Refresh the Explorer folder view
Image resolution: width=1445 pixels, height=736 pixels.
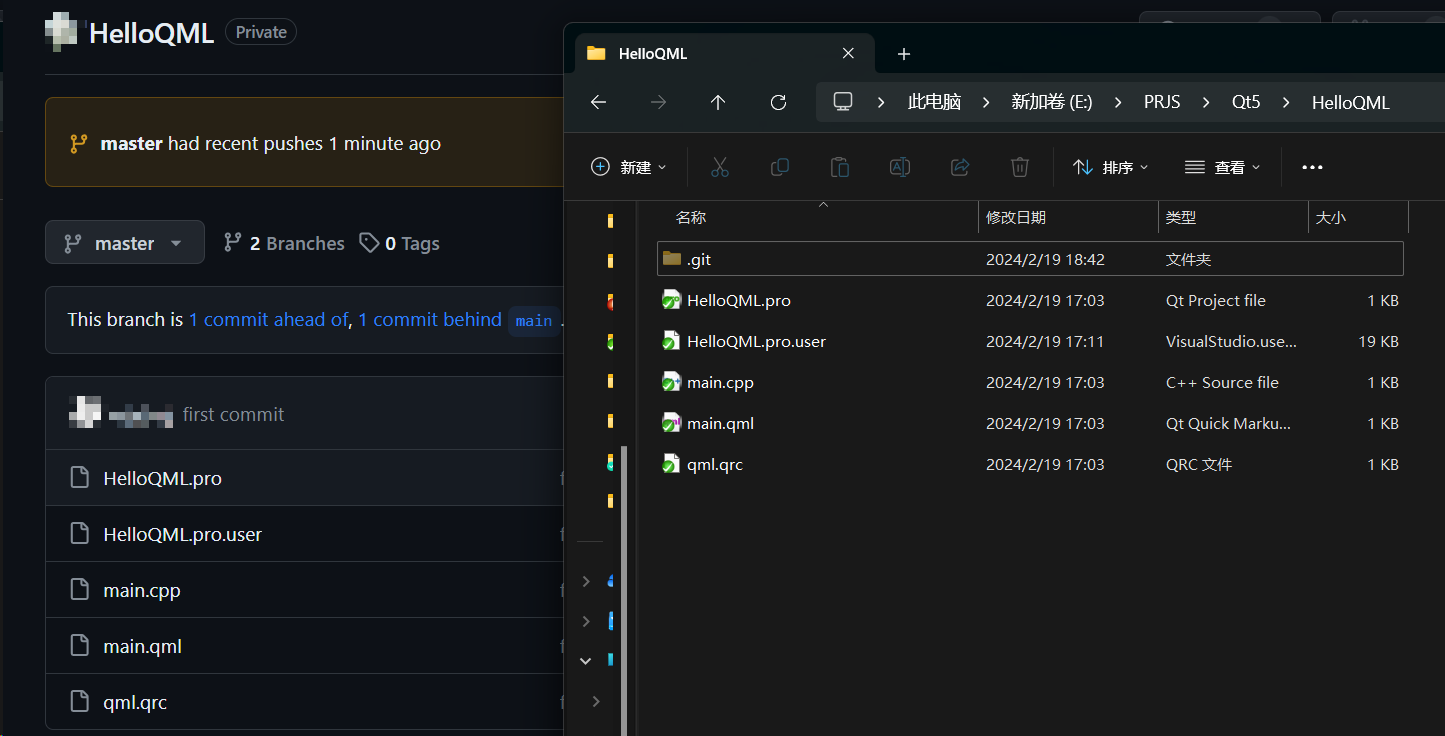[x=778, y=102]
